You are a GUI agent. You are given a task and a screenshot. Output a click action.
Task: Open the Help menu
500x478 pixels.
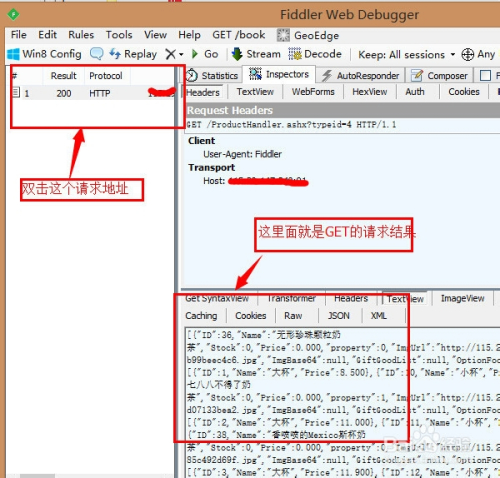point(189,35)
